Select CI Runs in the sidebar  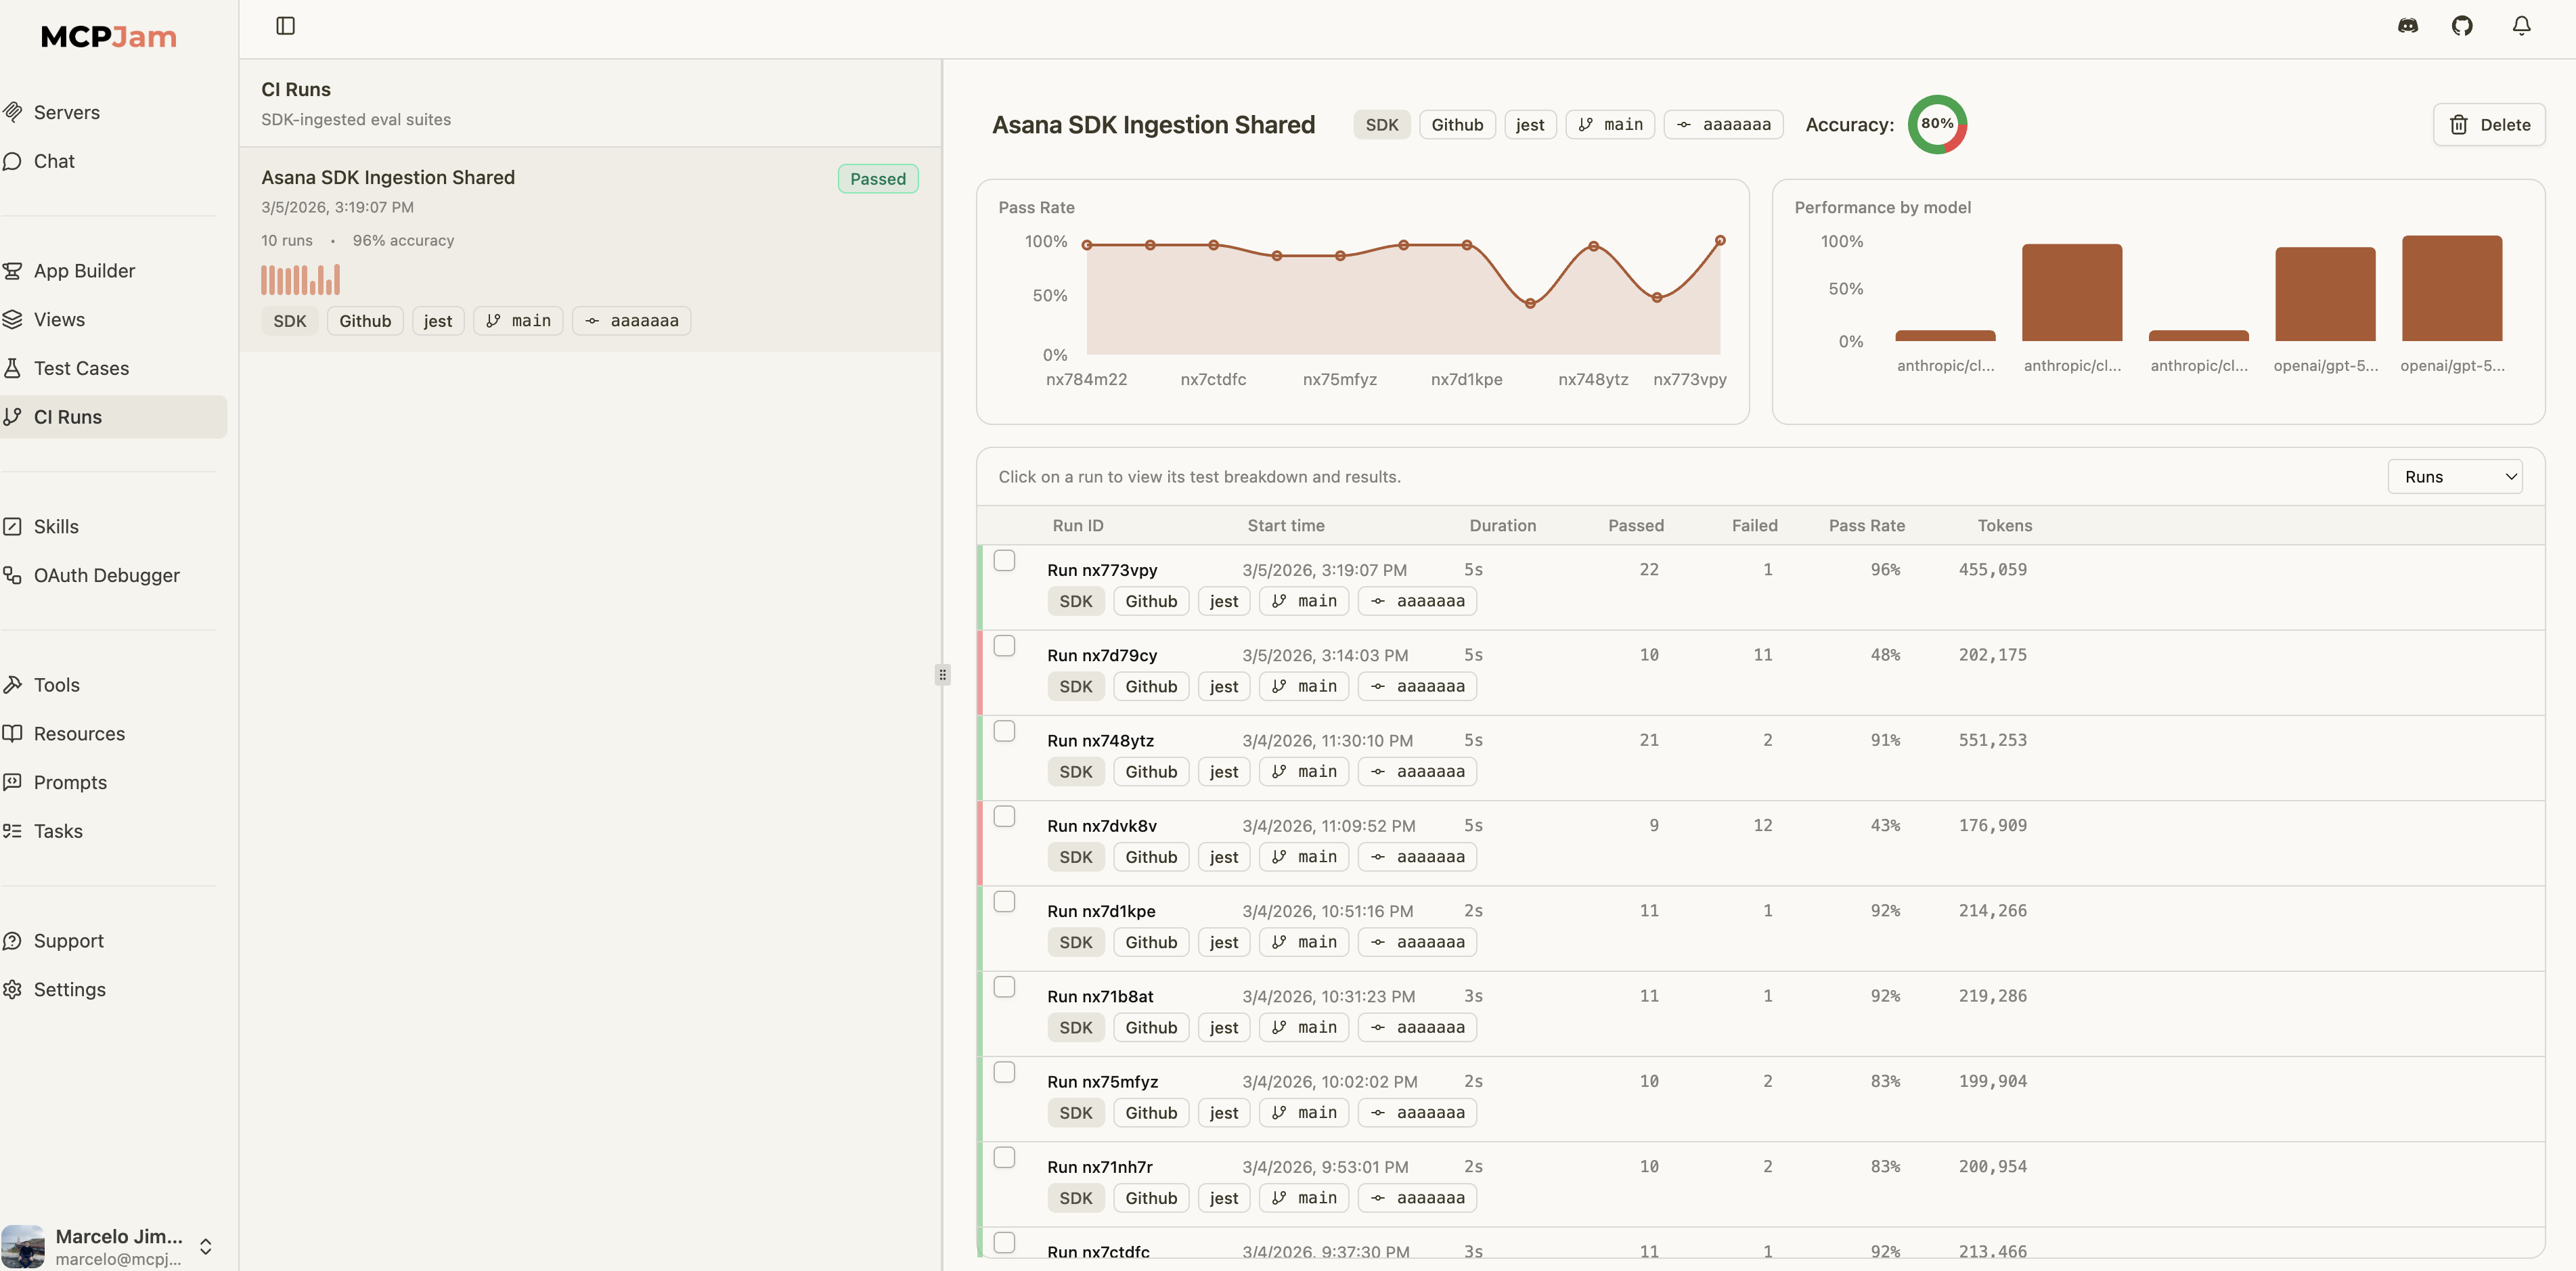tap(67, 416)
